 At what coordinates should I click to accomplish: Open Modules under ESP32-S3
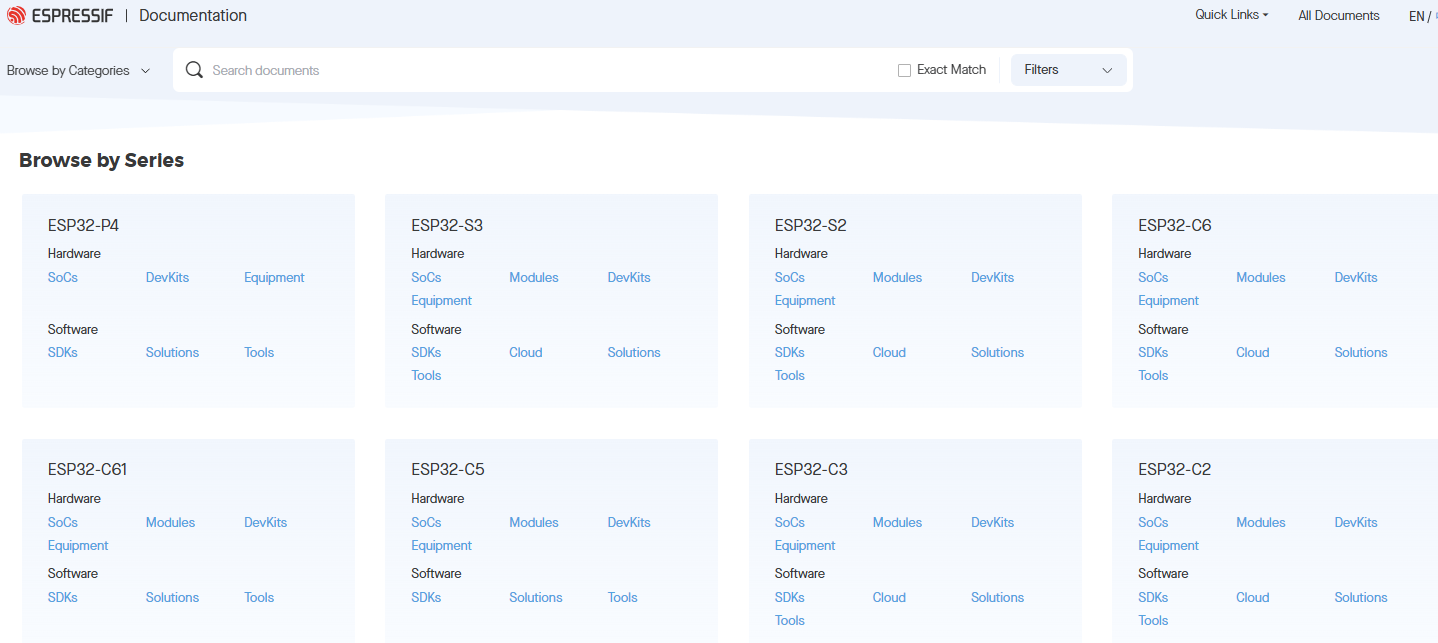click(534, 277)
